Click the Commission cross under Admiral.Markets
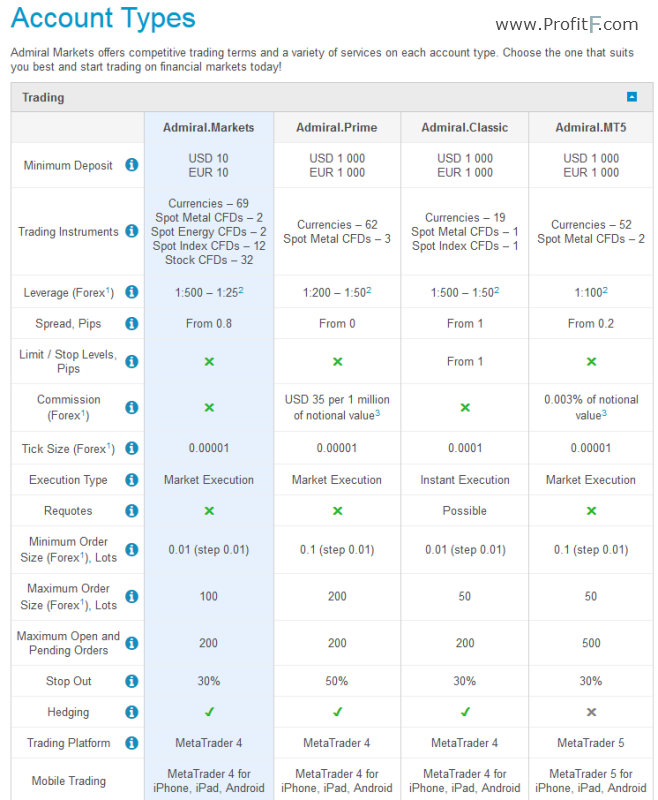658x800 pixels. 209,407
